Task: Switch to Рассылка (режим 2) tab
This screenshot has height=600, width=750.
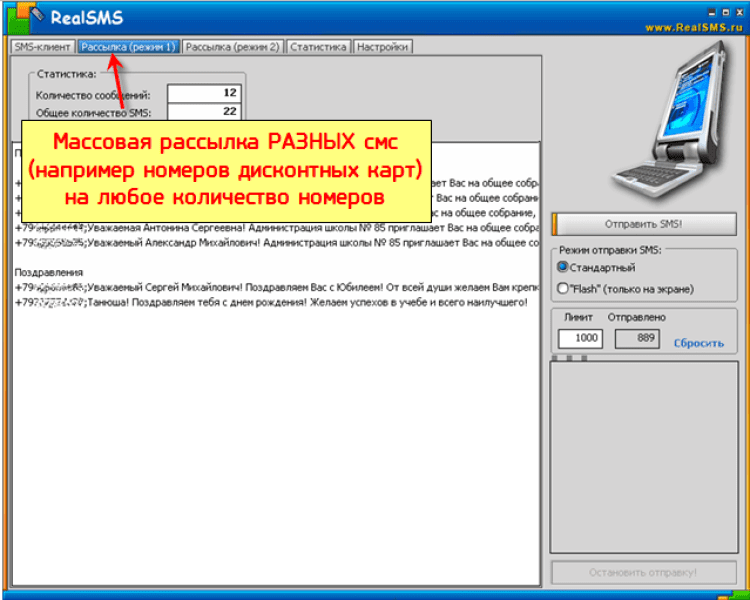Action: (x=232, y=47)
